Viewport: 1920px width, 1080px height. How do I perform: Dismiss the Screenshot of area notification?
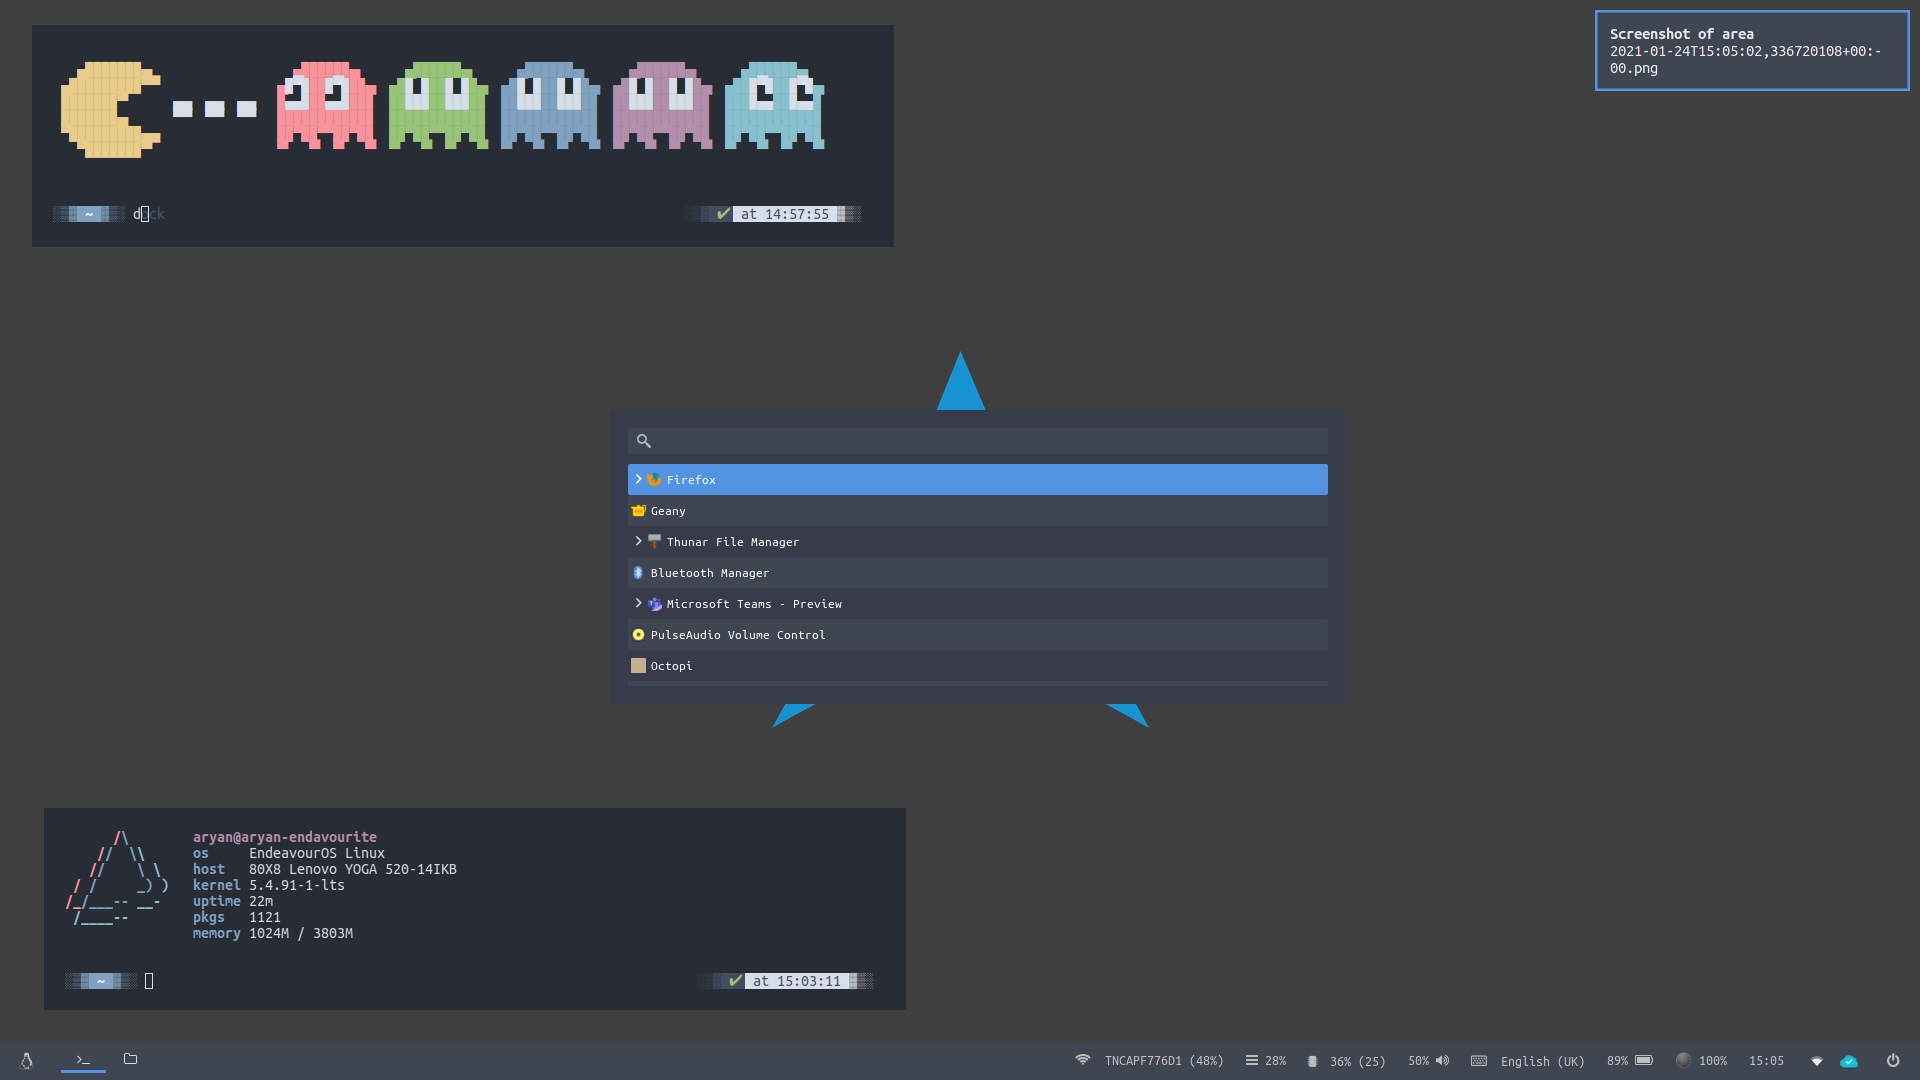tap(1752, 51)
